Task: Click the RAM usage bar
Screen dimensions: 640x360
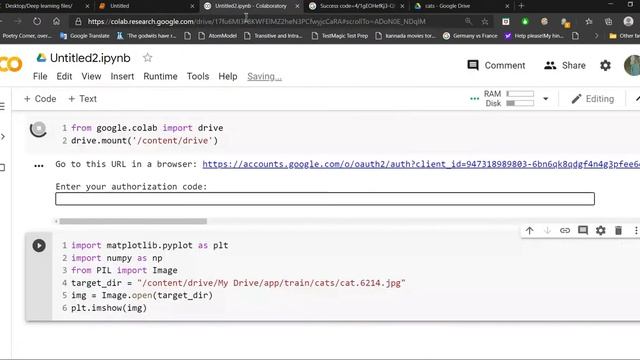Action: (x=520, y=94)
